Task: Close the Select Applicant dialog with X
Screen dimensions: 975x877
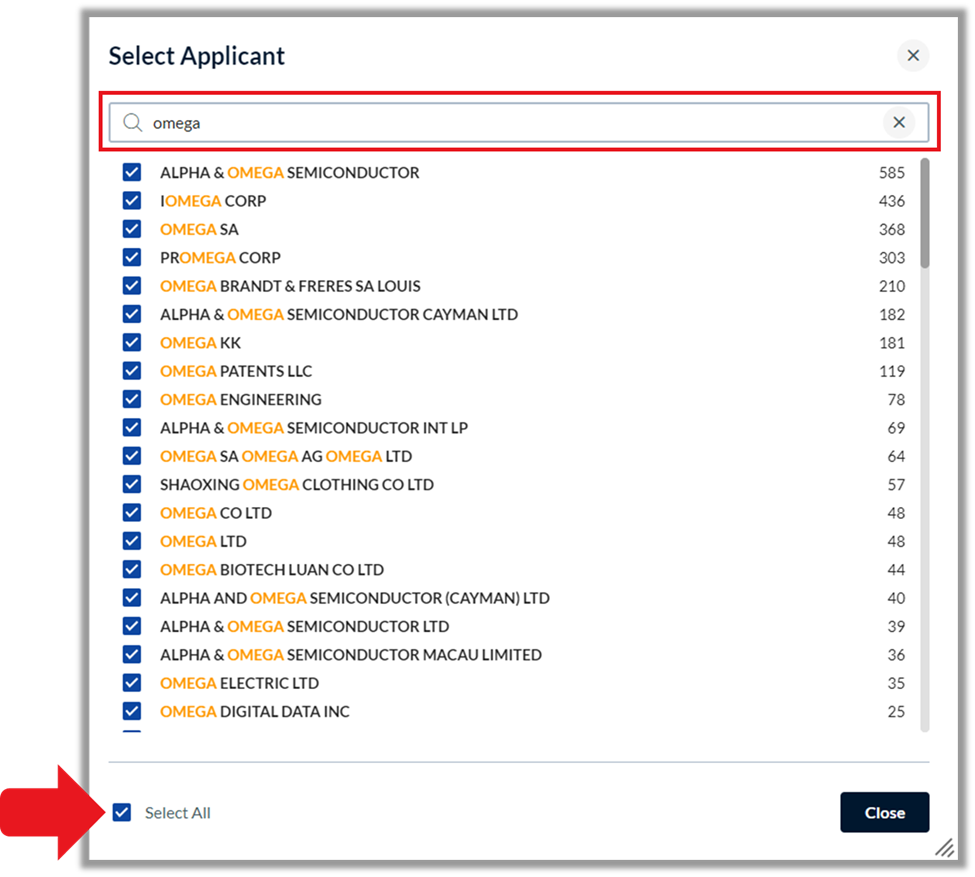Action: (x=913, y=56)
